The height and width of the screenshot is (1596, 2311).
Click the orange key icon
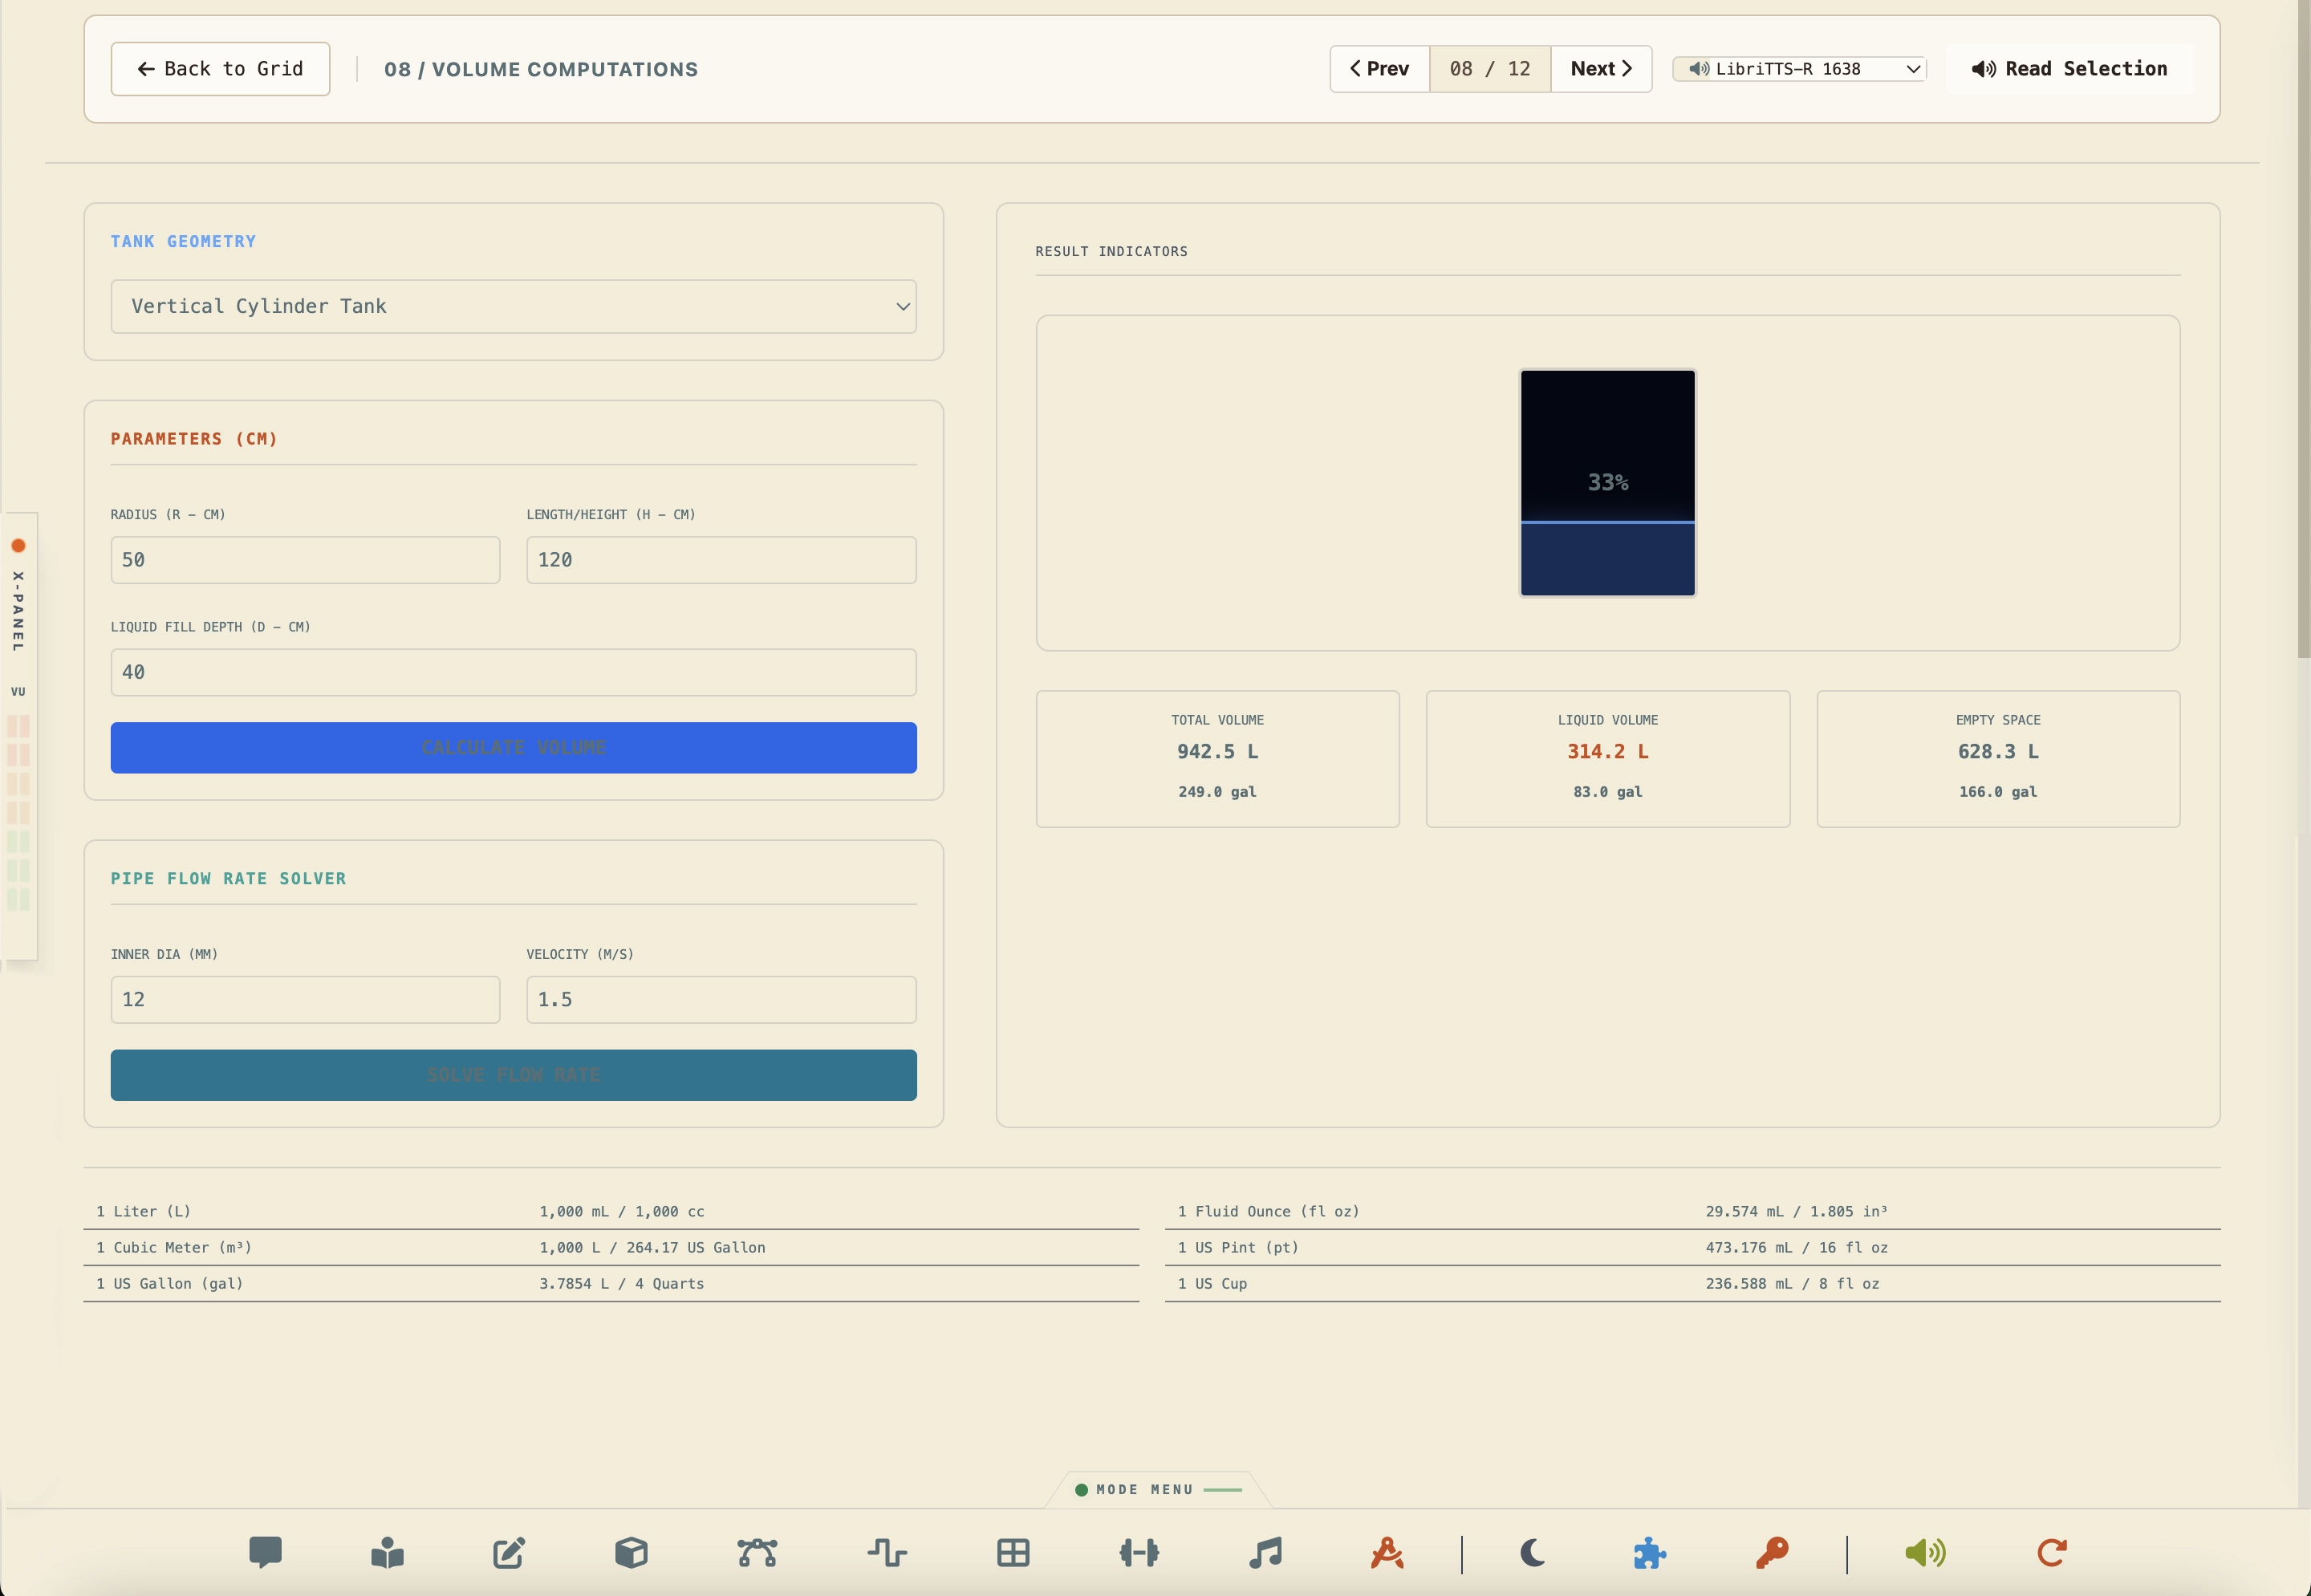click(x=1772, y=1552)
